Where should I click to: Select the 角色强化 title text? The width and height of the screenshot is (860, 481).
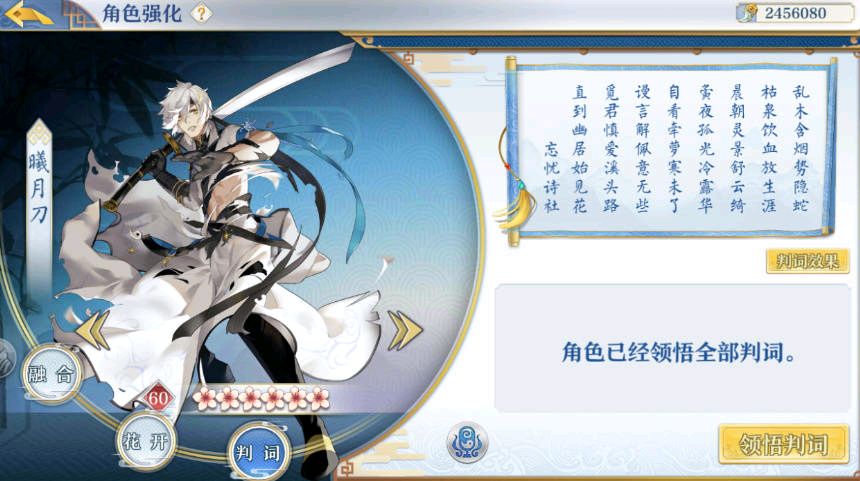pos(142,14)
